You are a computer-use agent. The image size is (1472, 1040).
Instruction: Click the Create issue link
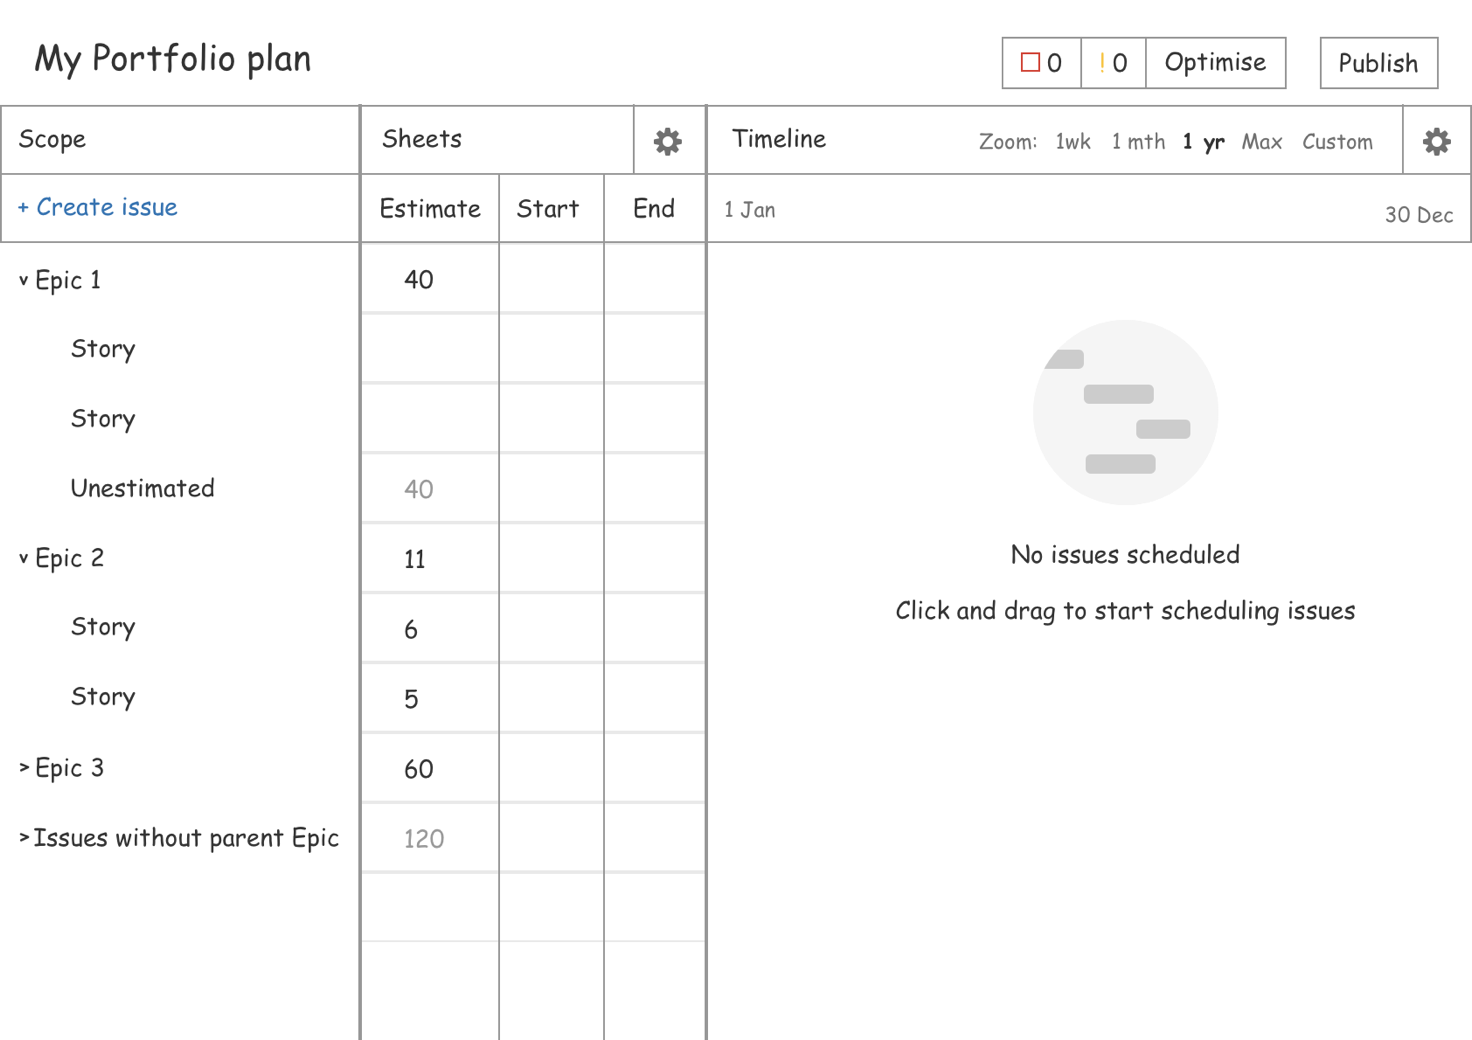click(x=97, y=207)
